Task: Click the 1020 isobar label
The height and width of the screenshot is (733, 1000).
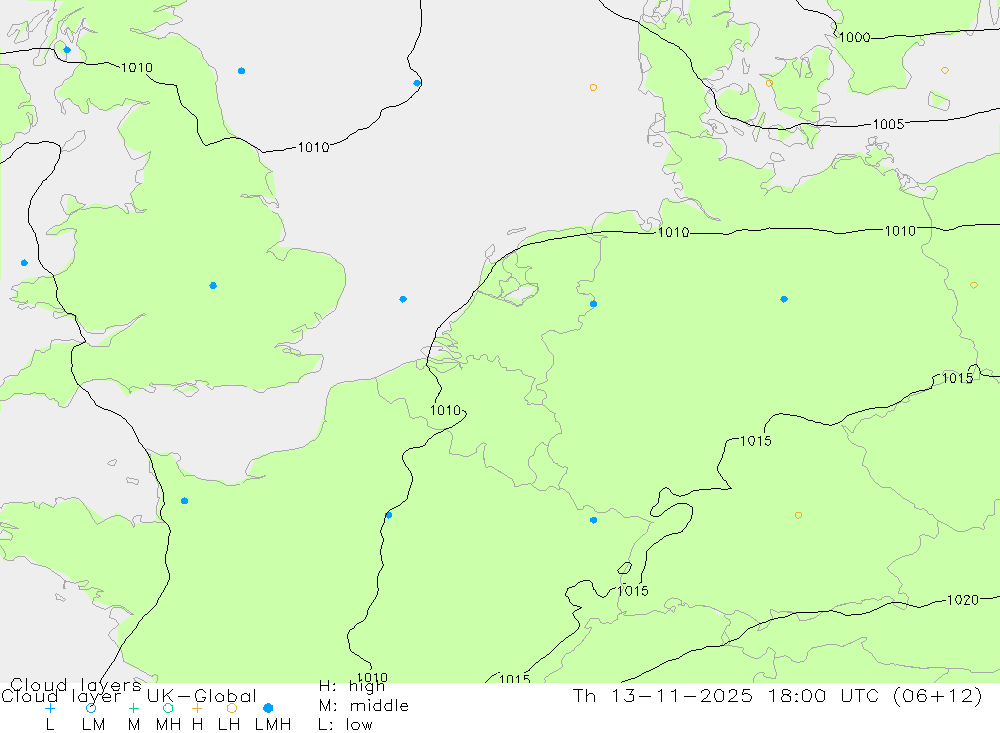Action: pyautogui.click(x=963, y=600)
